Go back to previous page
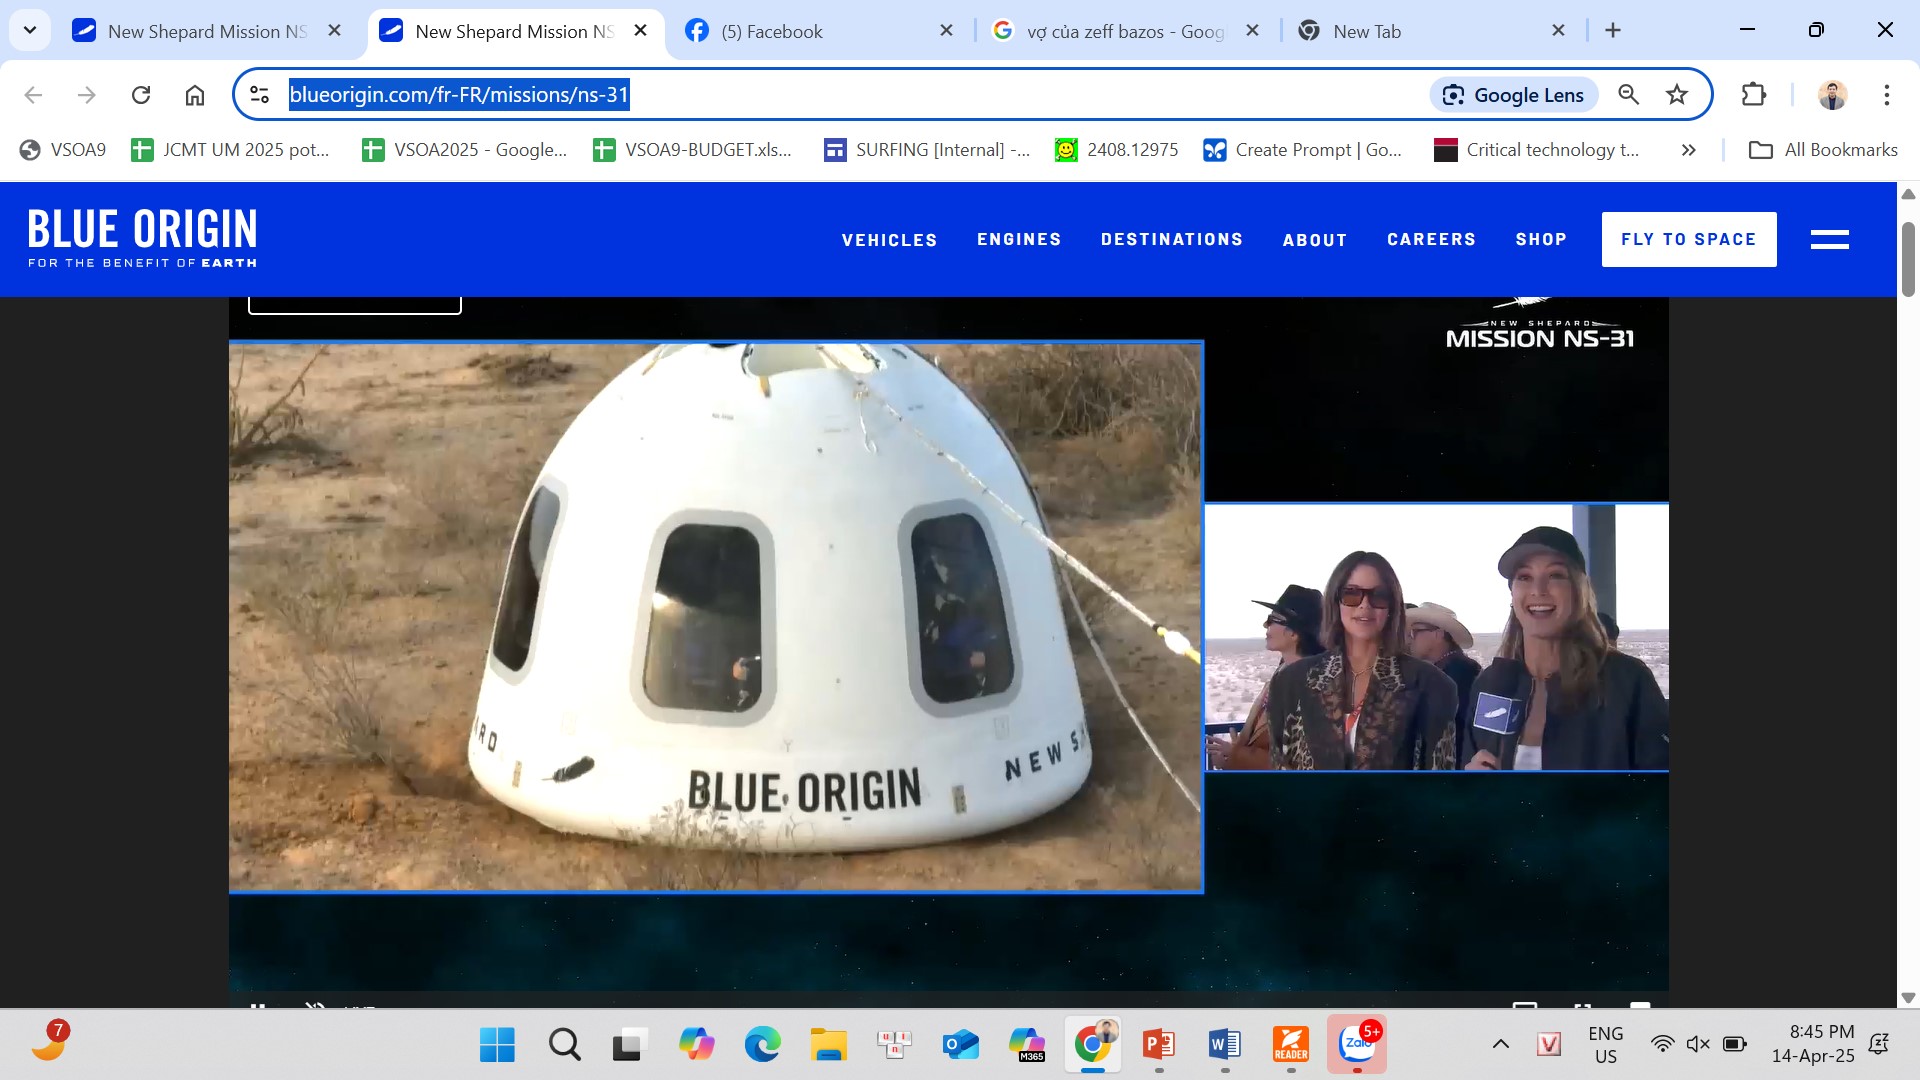Screen dimensions: 1920x1080 click(x=33, y=95)
